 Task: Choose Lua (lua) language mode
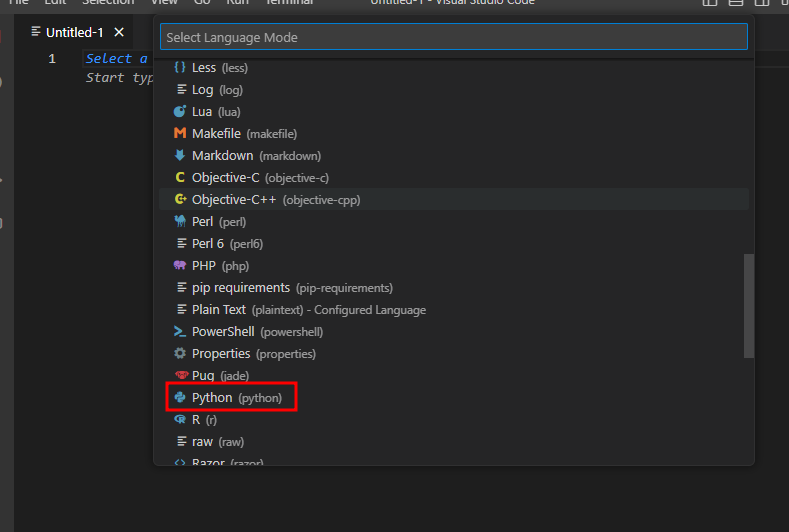pos(454,111)
